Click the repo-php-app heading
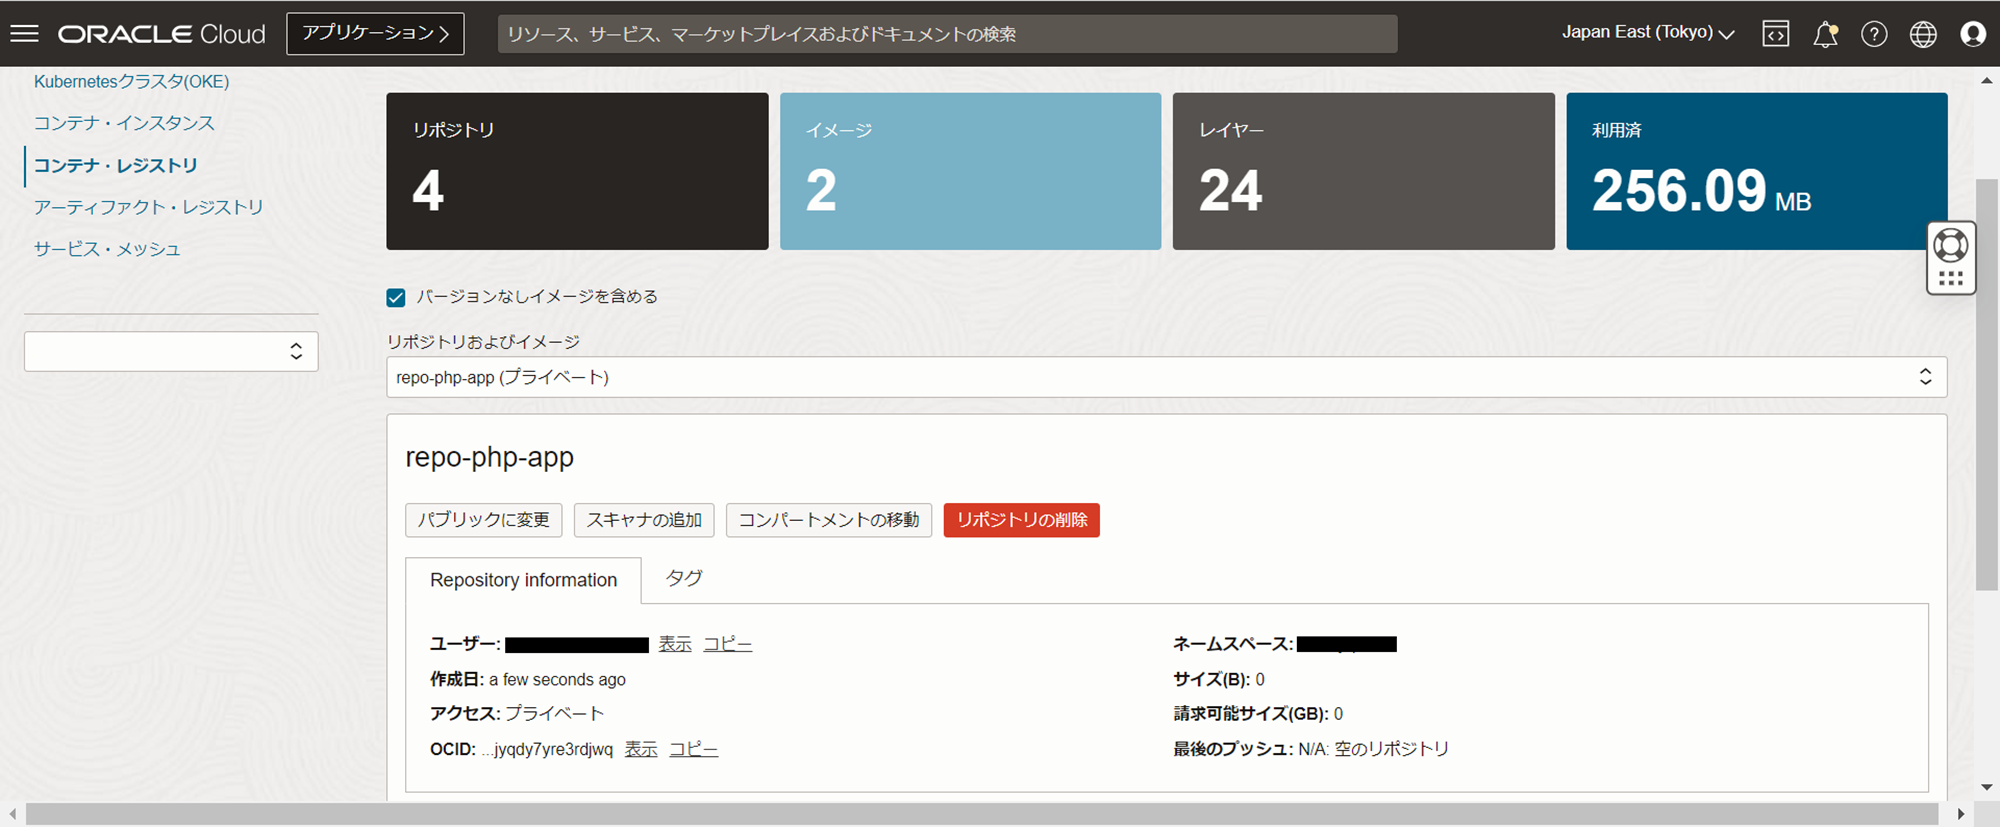The height and width of the screenshot is (827, 2000). [489, 457]
